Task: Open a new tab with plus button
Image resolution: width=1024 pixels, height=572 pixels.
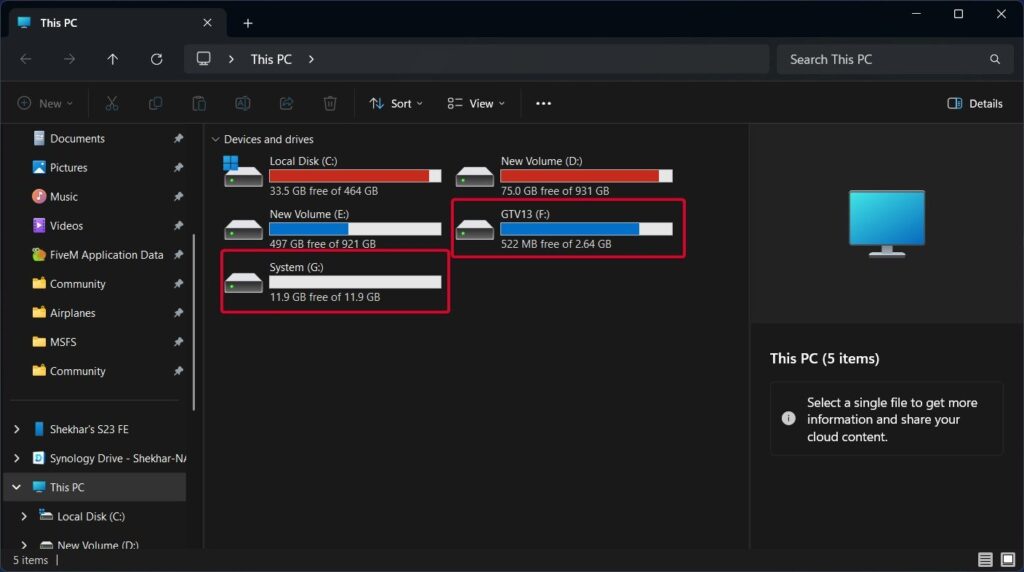Action: 248,23
